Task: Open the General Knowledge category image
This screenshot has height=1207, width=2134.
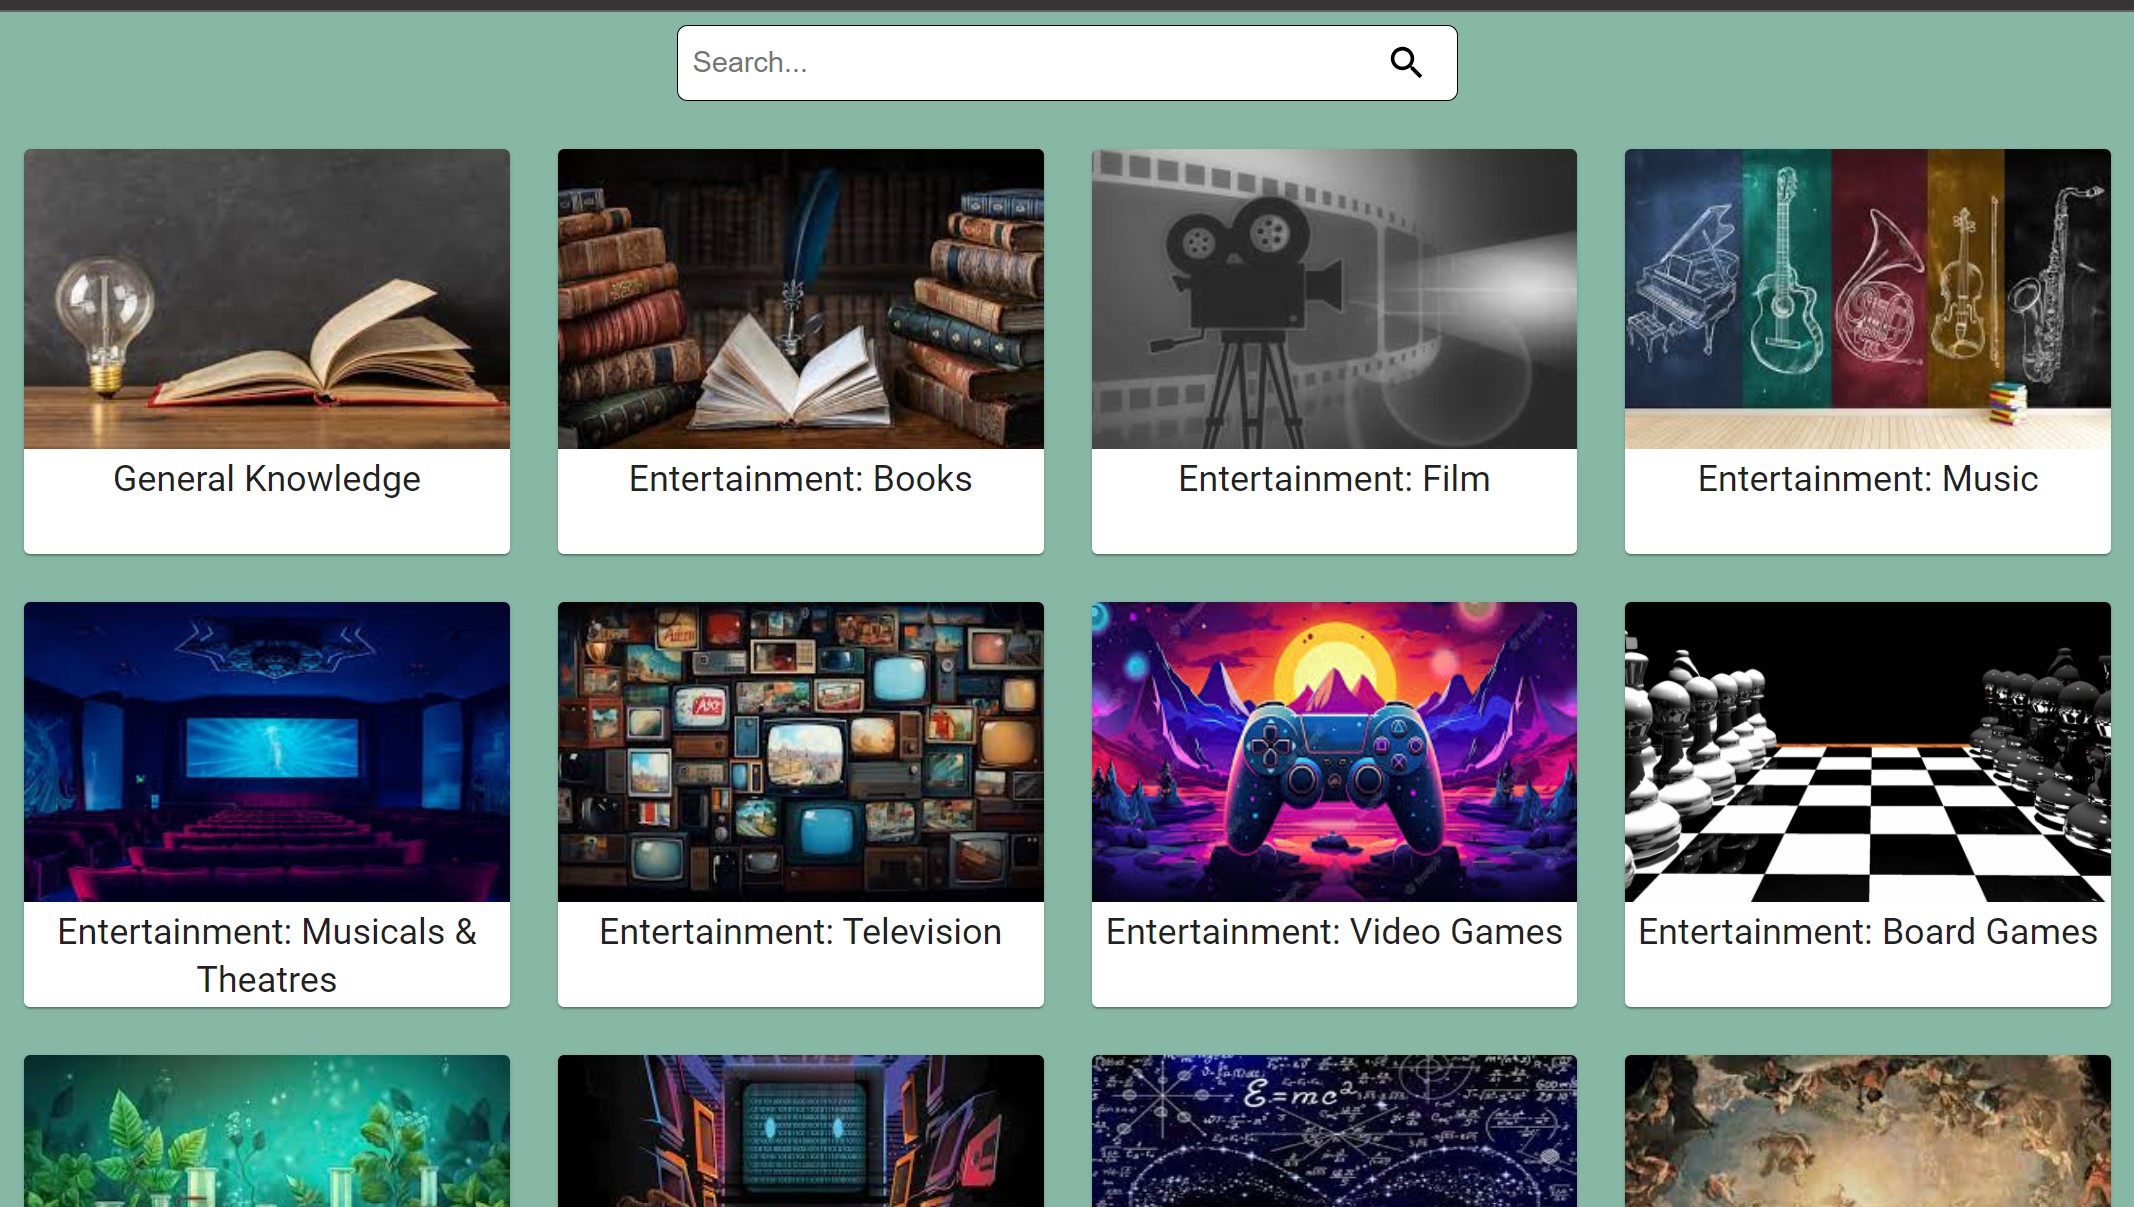Action: [267, 299]
